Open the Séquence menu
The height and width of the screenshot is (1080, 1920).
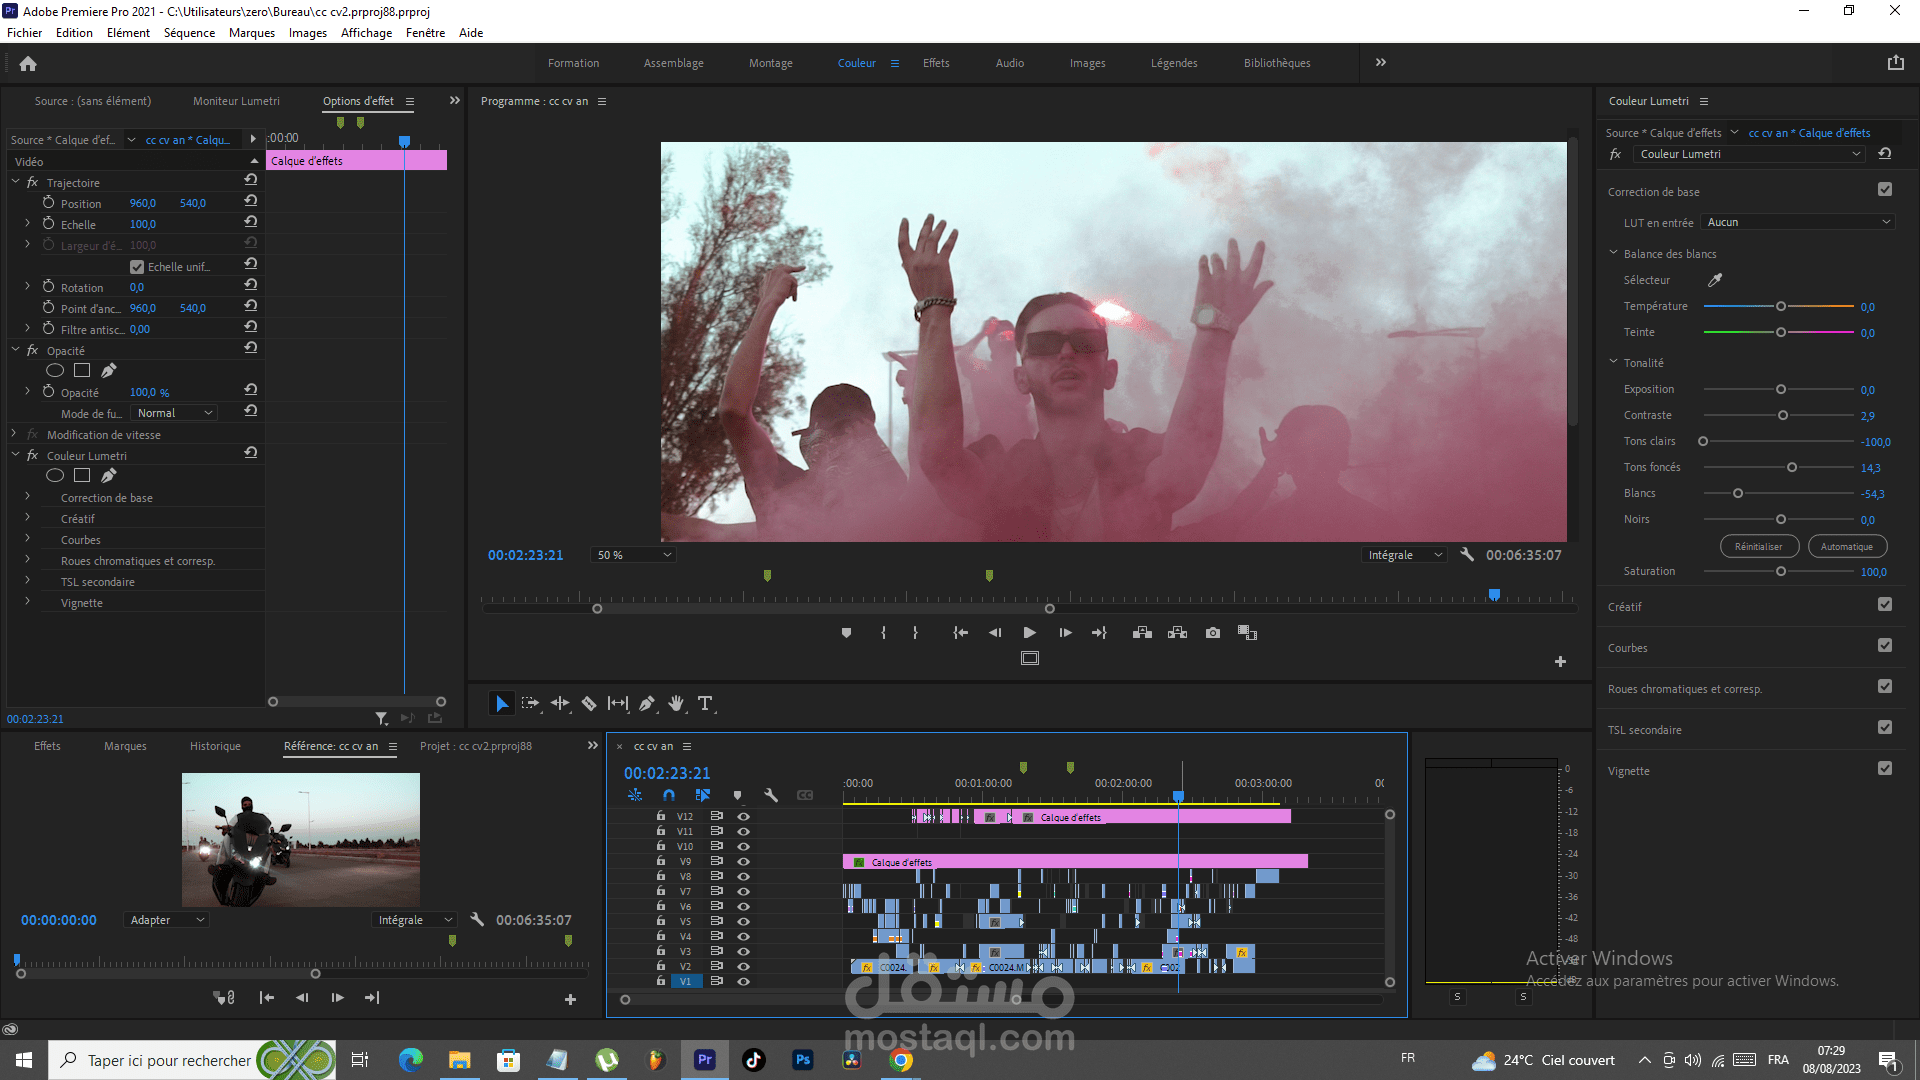[189, 33]
